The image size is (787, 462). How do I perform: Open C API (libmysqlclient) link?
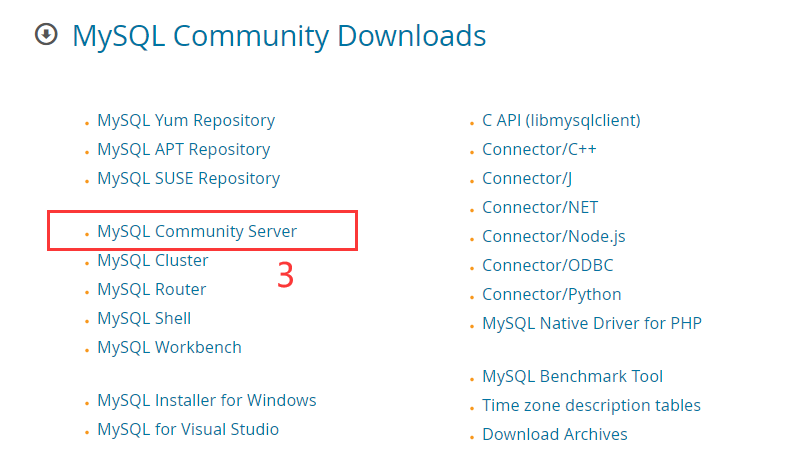pyautogui.click(x=561, y=121)
